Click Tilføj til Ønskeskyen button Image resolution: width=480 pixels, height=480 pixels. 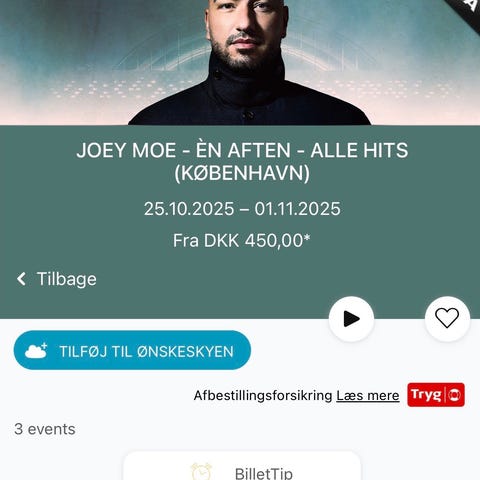coord(132,350)
